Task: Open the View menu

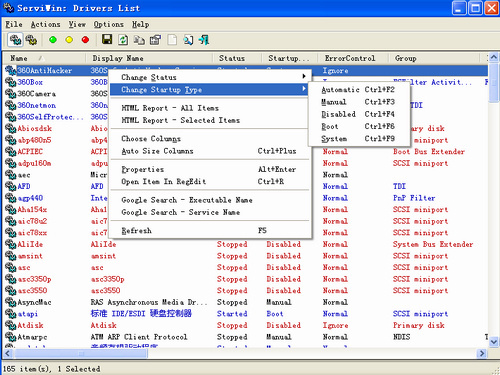Action: tap(77, 24)
